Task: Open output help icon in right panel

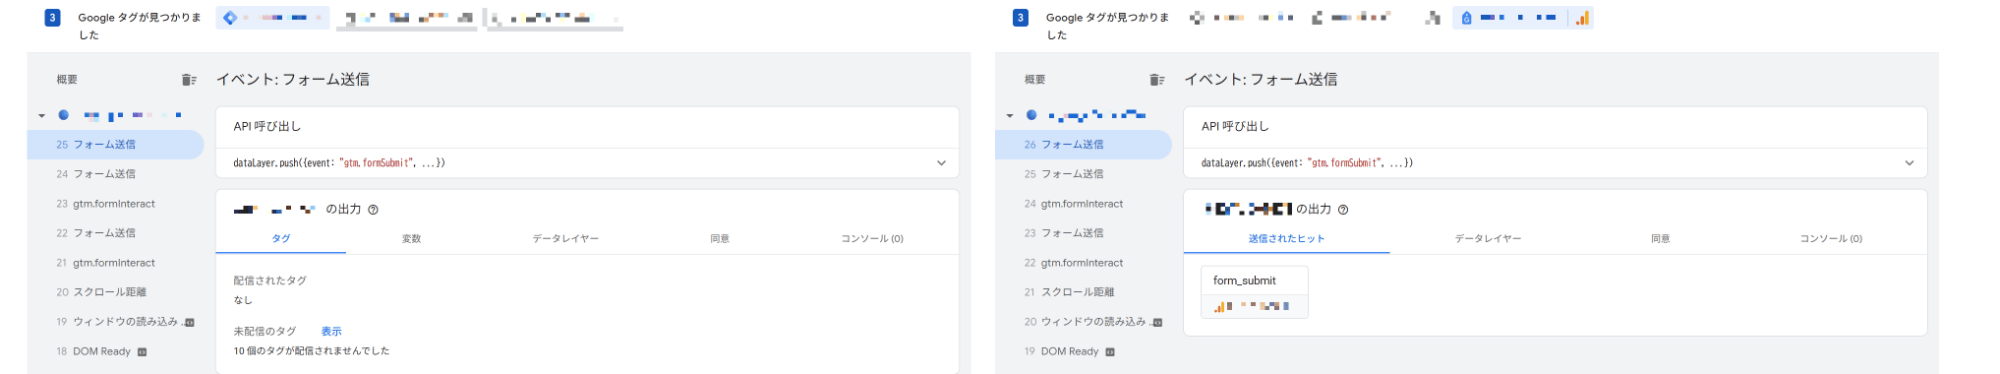Action: [x=1343, y=210]
